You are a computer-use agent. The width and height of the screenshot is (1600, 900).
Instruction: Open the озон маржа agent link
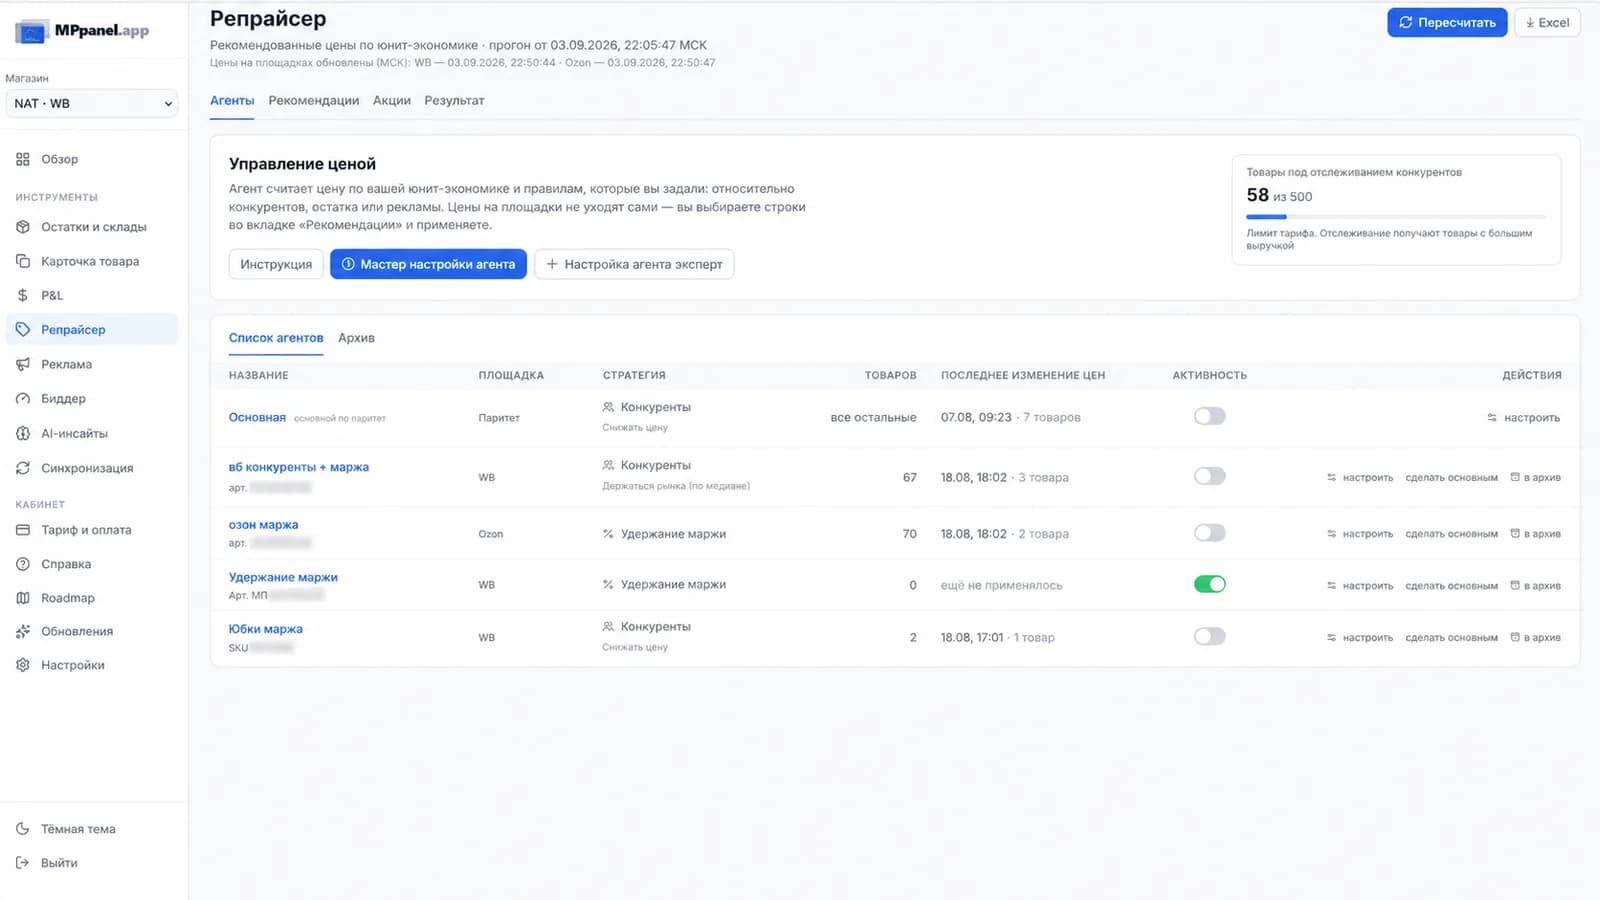tap(263, 524)
